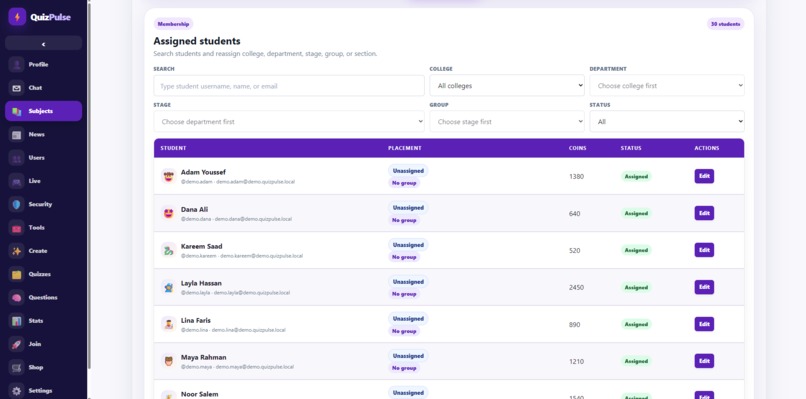Click Adam Youssef's avatar

(x=169, y=176)
